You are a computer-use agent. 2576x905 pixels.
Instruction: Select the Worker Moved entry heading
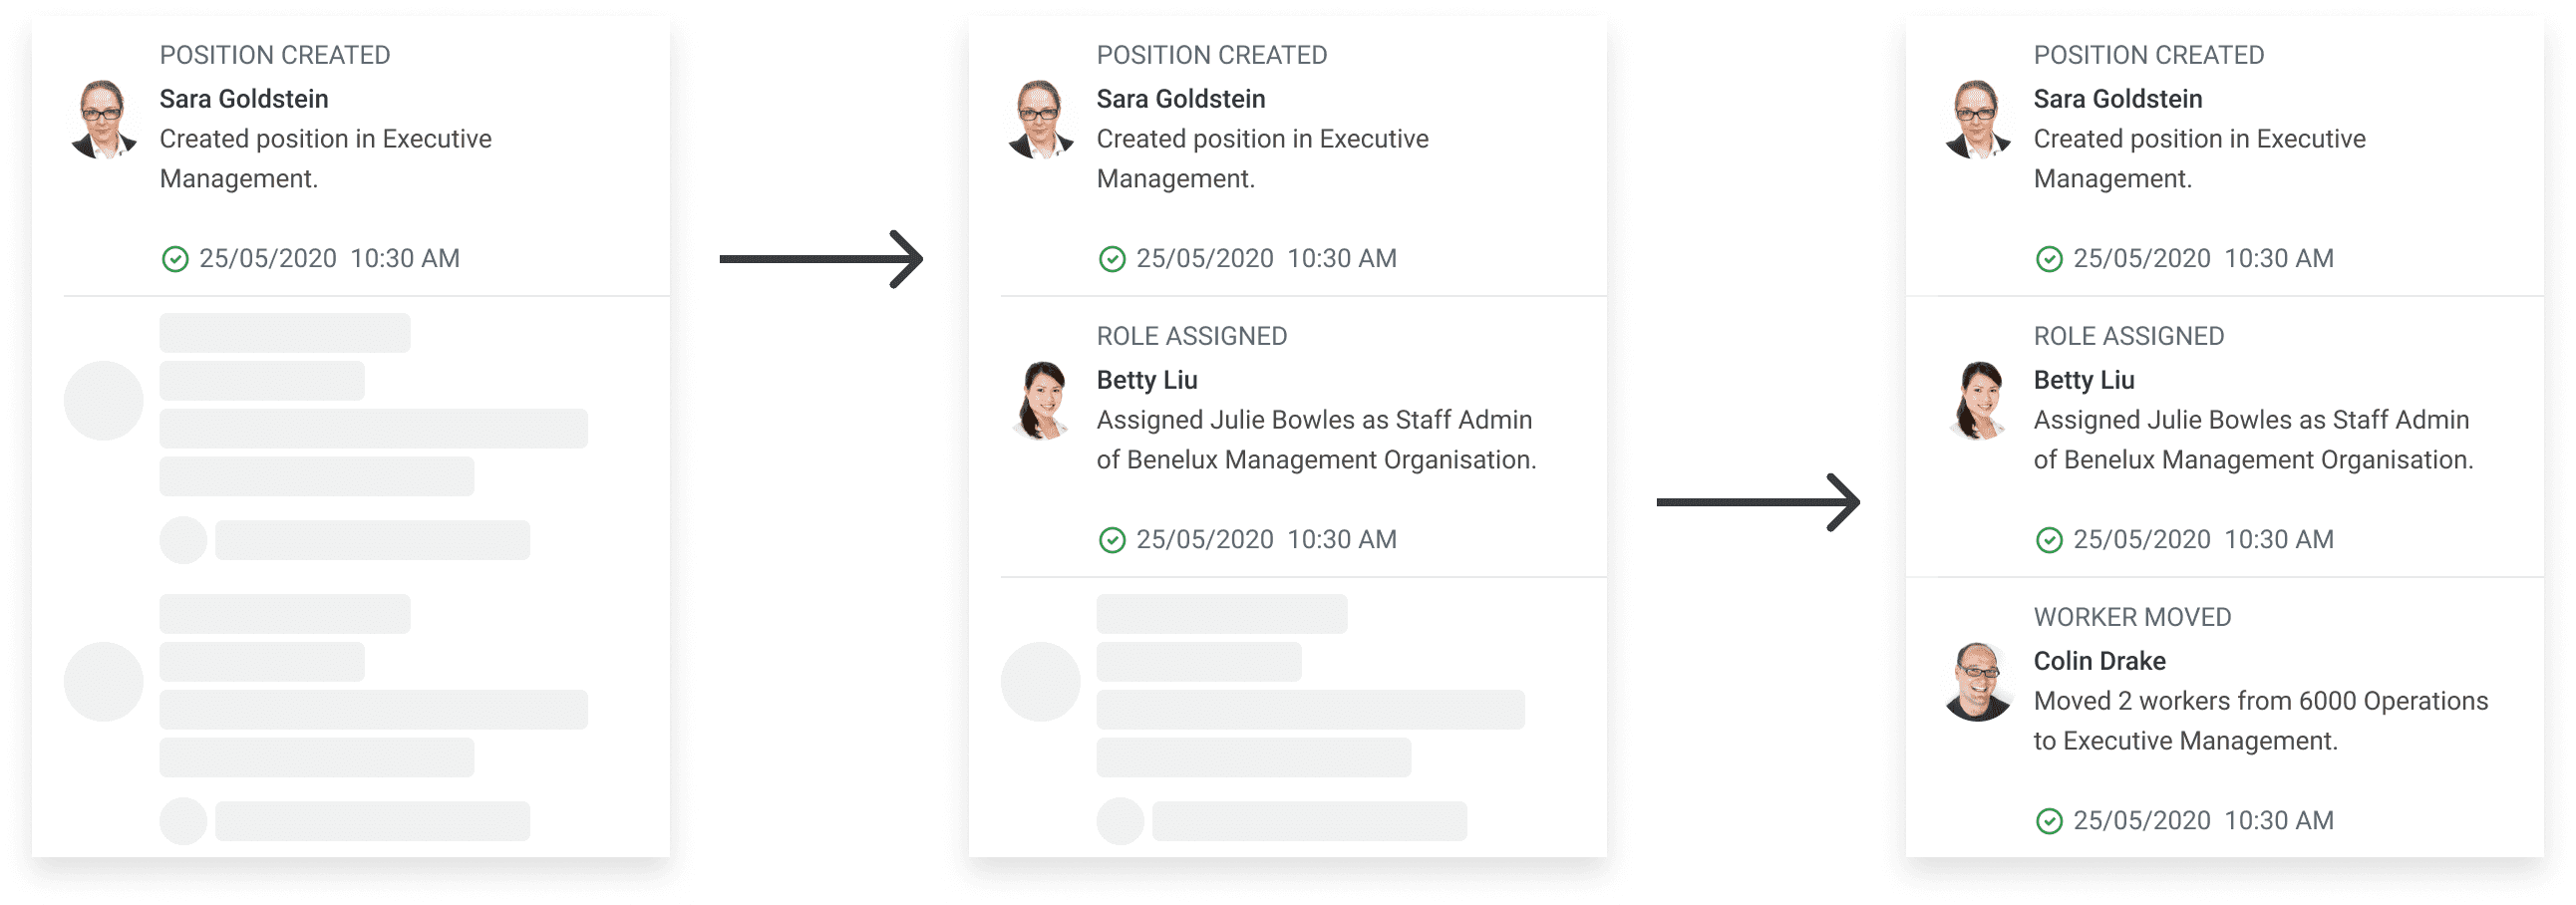coord(2132,617)
